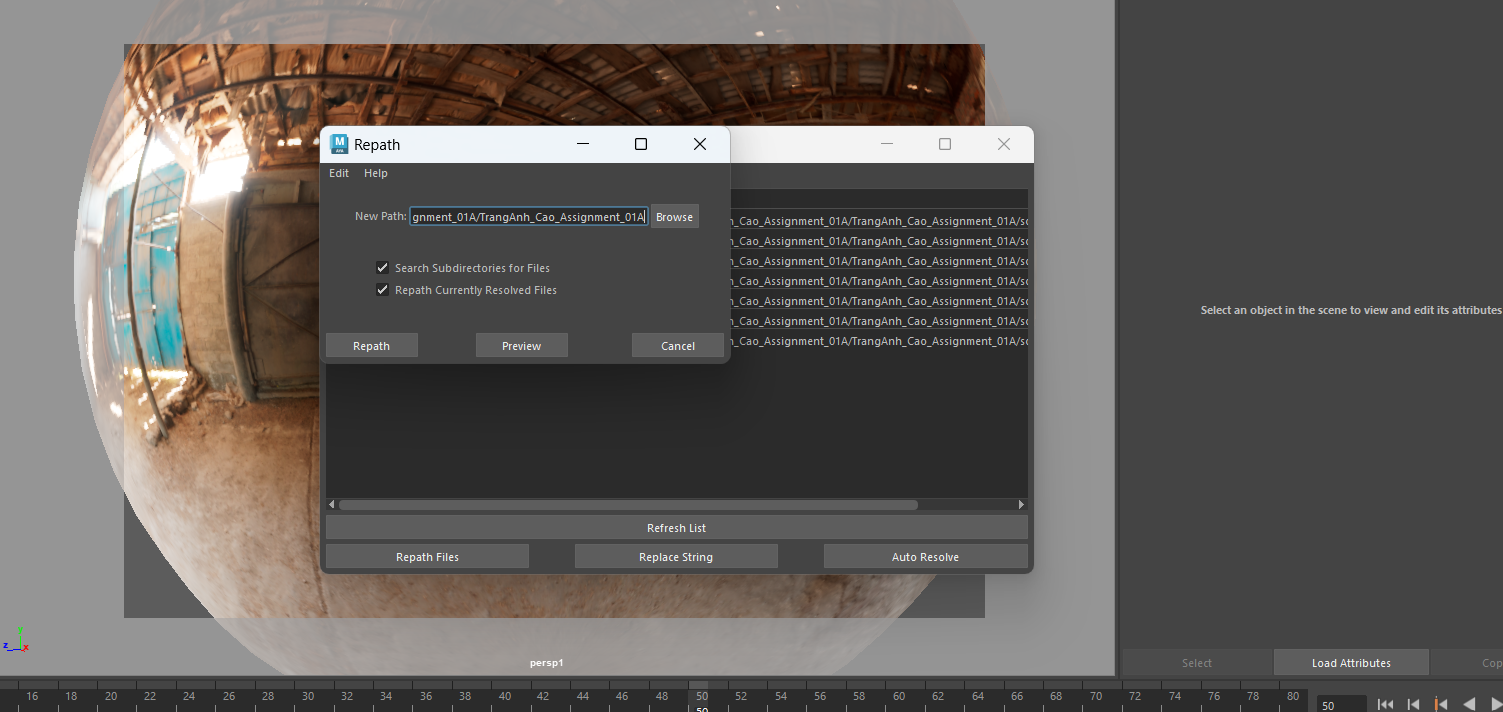
Task: Click Load Attributes in the Attribute Editor
Action: [1351, 663]
